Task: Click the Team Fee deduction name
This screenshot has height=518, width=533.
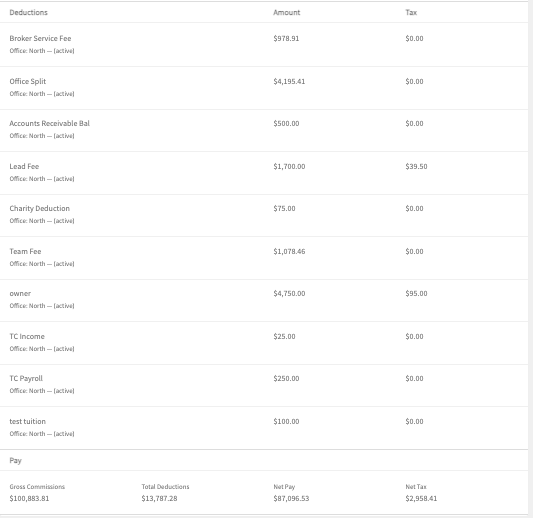Action: pos(25,252)
